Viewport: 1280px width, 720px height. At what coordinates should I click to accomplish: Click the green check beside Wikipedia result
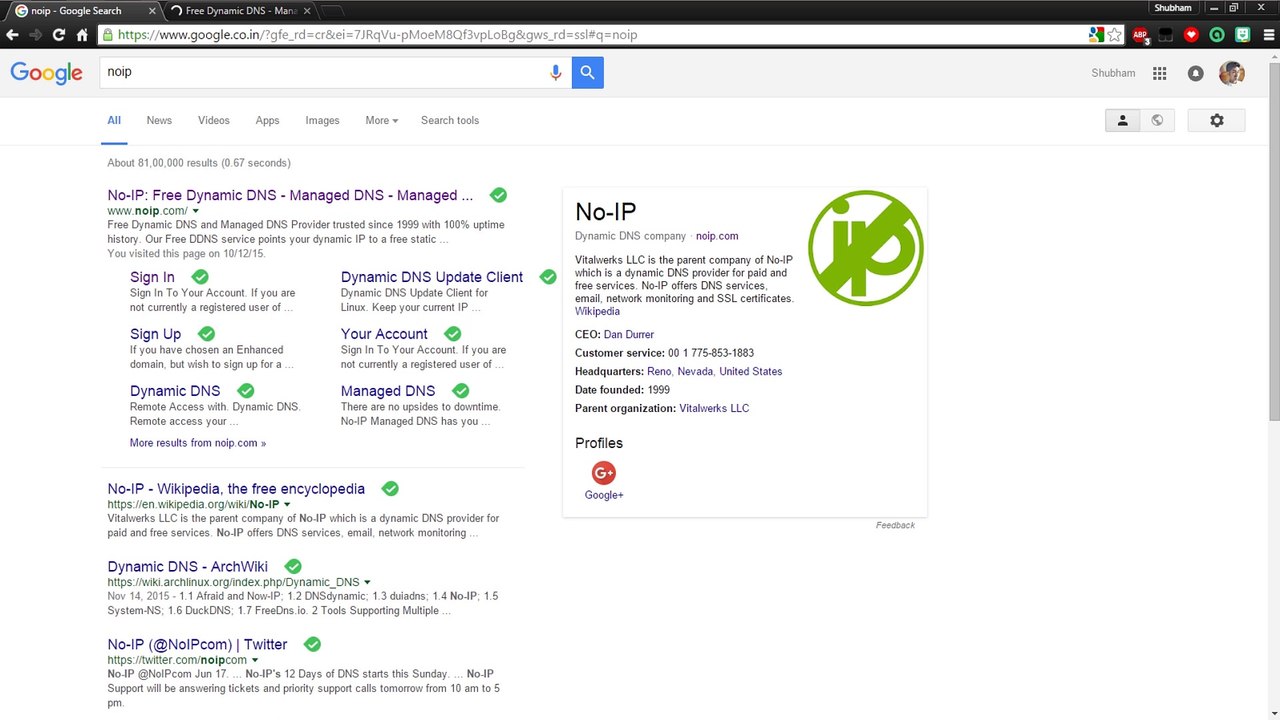click(x=390, y=489)
